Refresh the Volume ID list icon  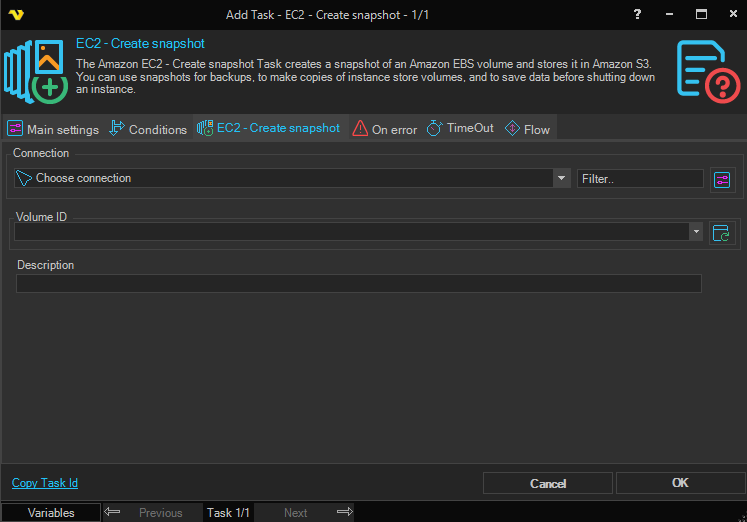tap(722, 233)
